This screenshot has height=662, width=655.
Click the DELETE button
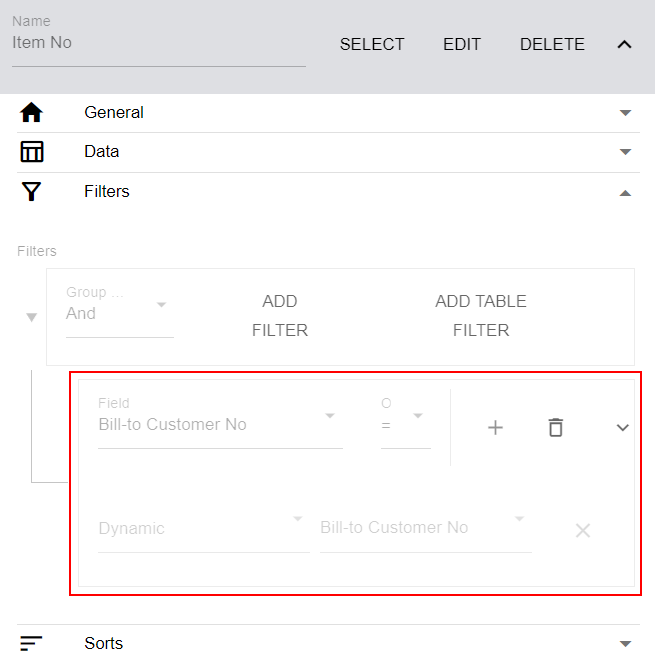(552, 44)
